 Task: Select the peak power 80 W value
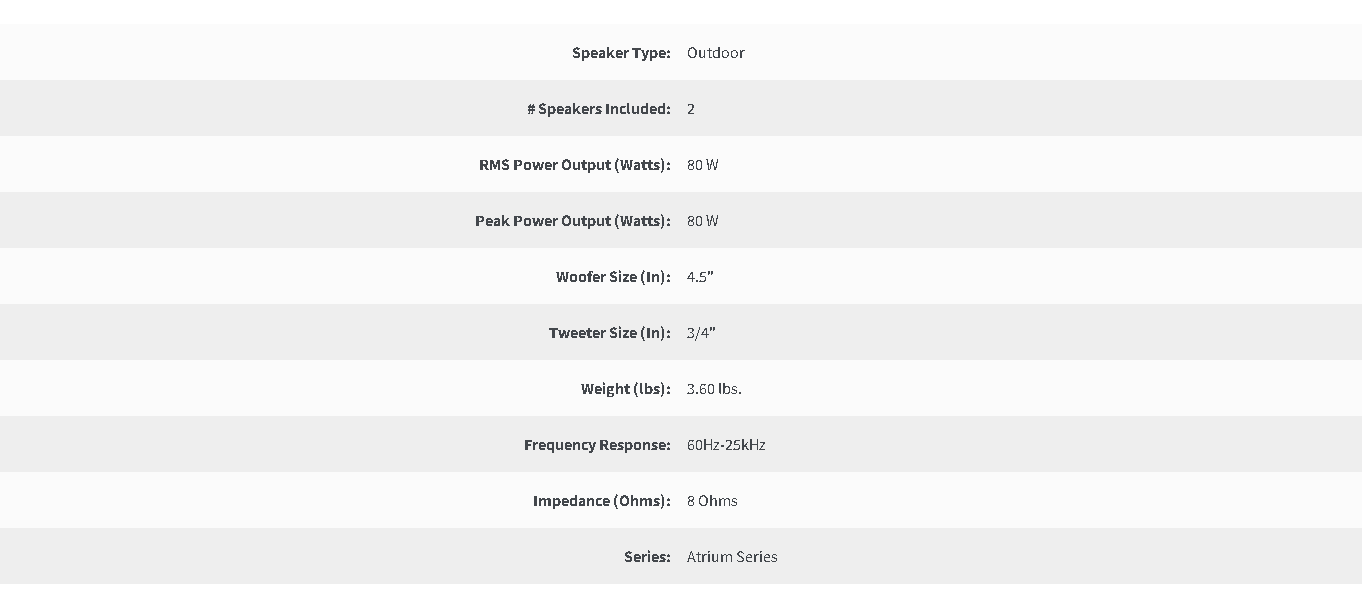(x=703, y=221)
